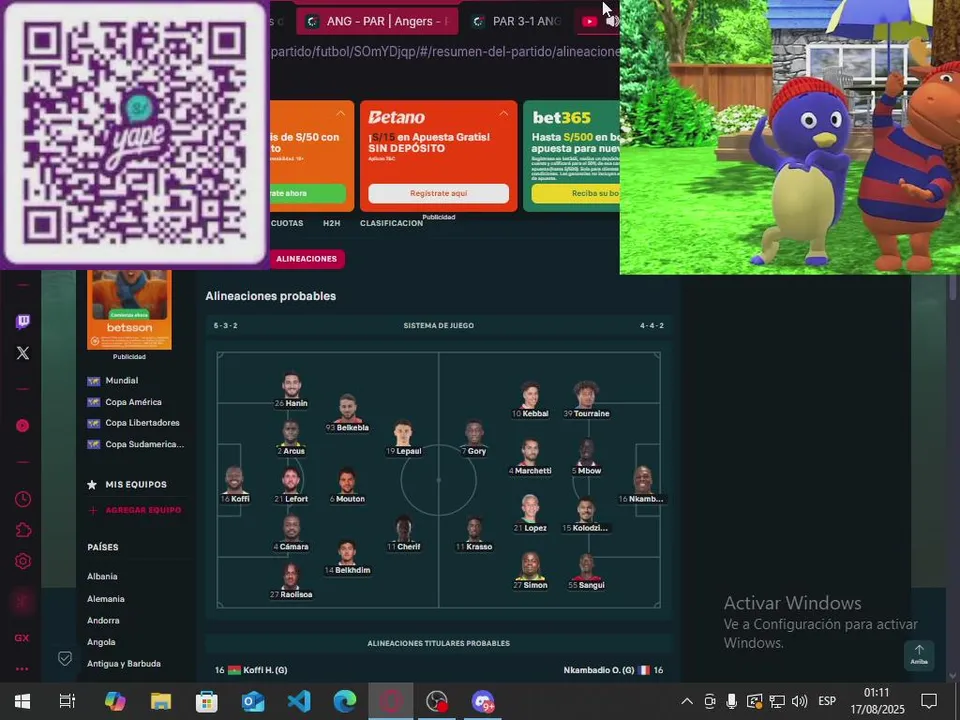The width and height of the screenshot is (960, 720).
Task: Open Opera GX settings gear
Action: [23, 561]
